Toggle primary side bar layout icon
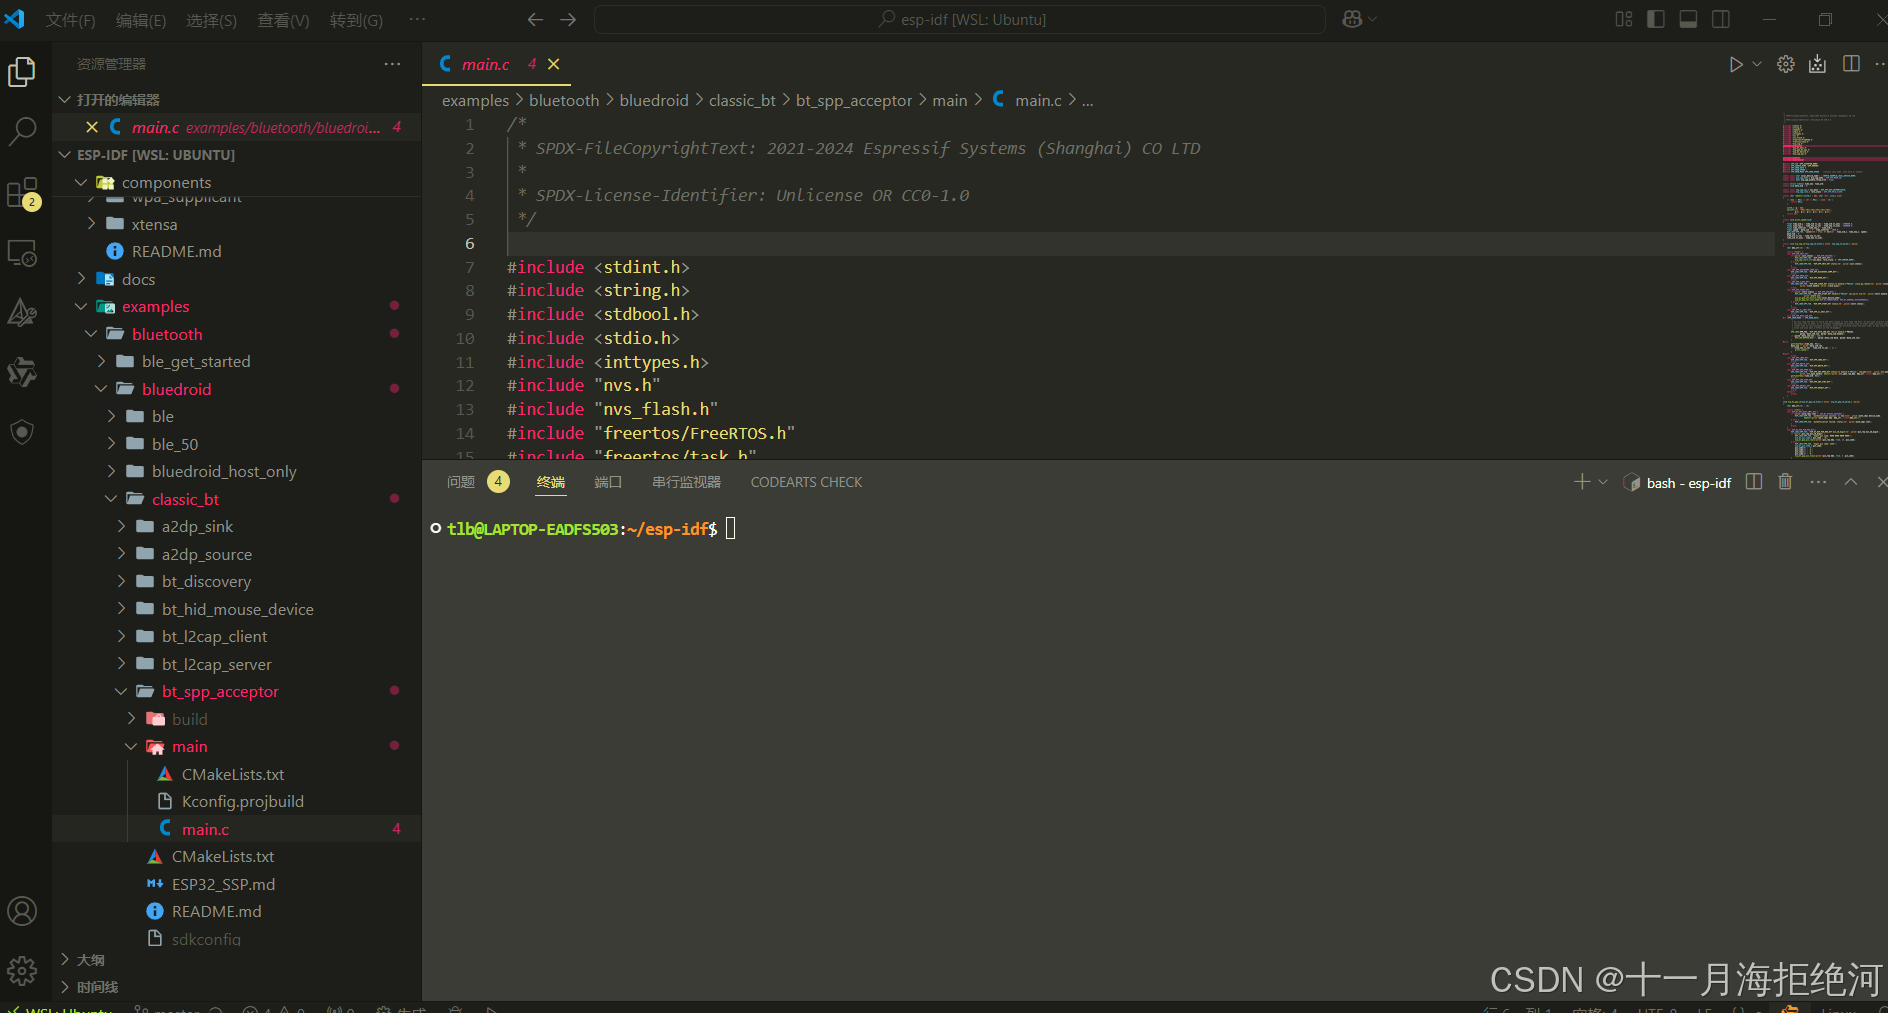This screenshot has height=1013, width=1888. [x=1656, y=19]
